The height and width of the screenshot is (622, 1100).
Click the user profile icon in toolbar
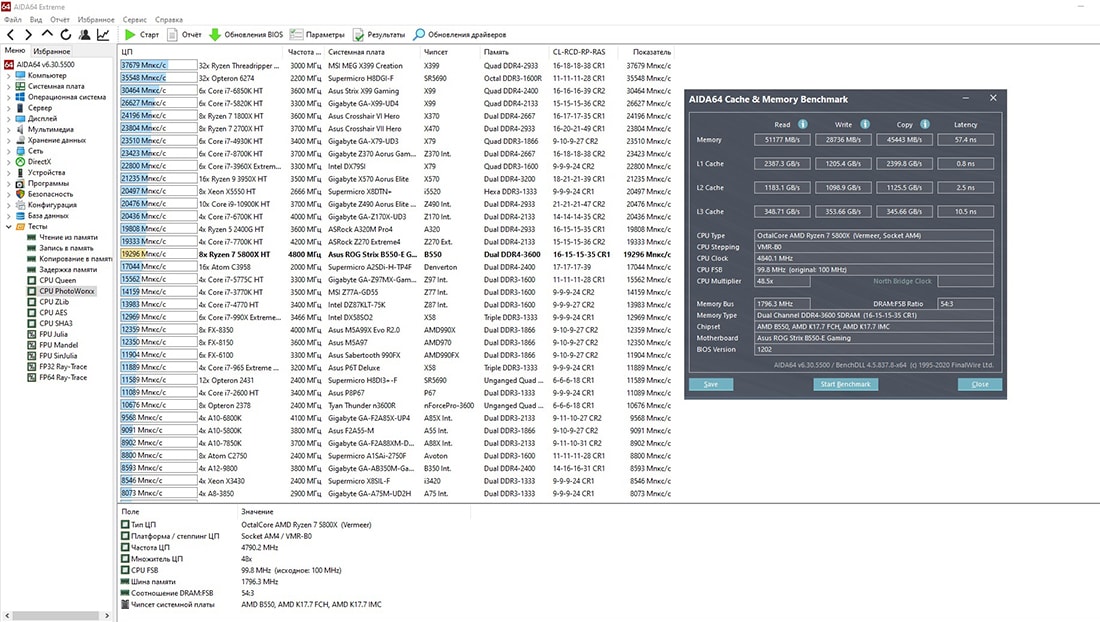(84, 34)
